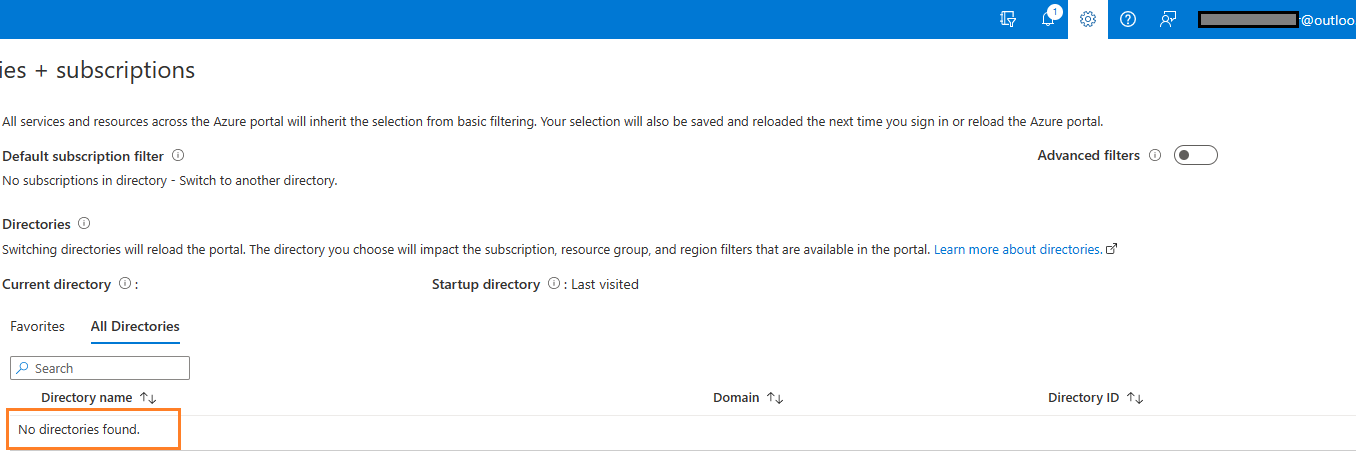Show info tooltip for Current directory
Screen dimensions: 1356x452
[125, 284]
